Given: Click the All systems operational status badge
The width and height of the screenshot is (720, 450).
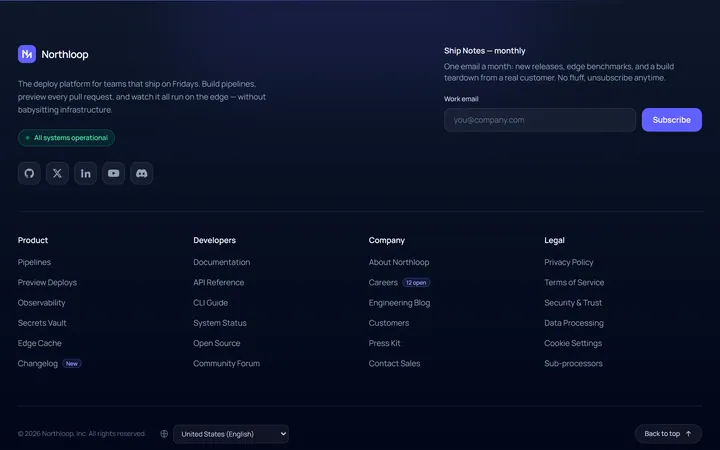Looking at the screenshot, I should (x=66, y=138).
